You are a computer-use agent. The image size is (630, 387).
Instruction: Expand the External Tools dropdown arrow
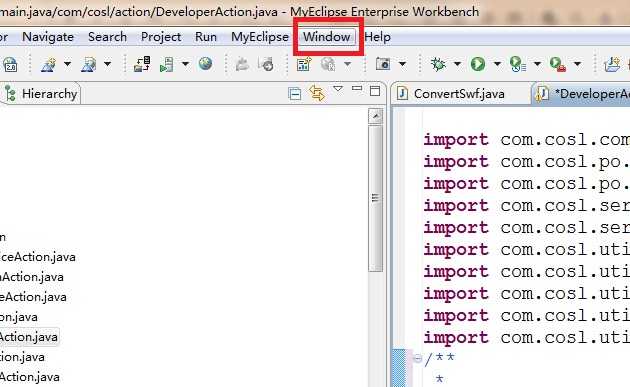577,64
